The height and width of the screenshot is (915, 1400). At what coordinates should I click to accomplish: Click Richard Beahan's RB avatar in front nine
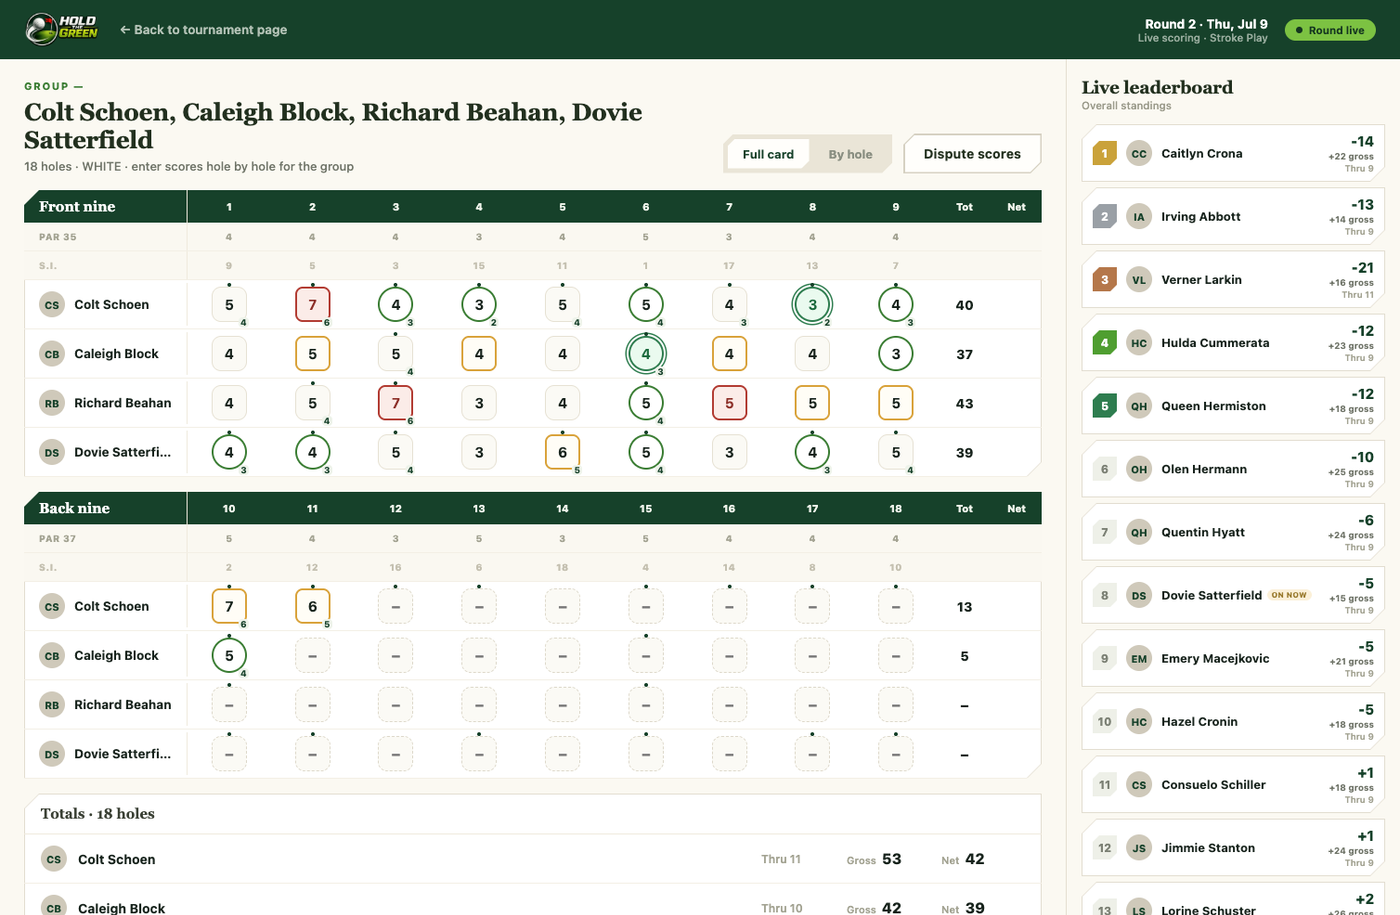(x=52, y=403)
